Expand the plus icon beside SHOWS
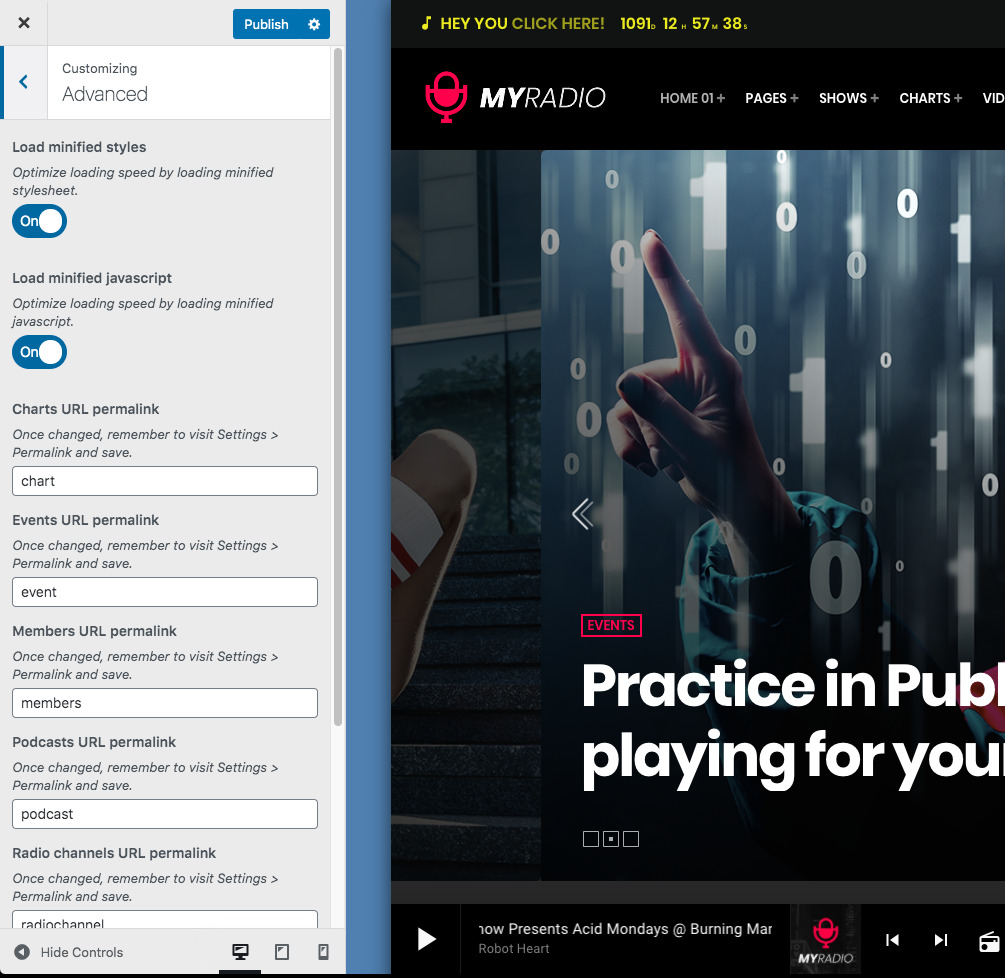Viewport: 1005px width, 978px height. coord(874,98)
